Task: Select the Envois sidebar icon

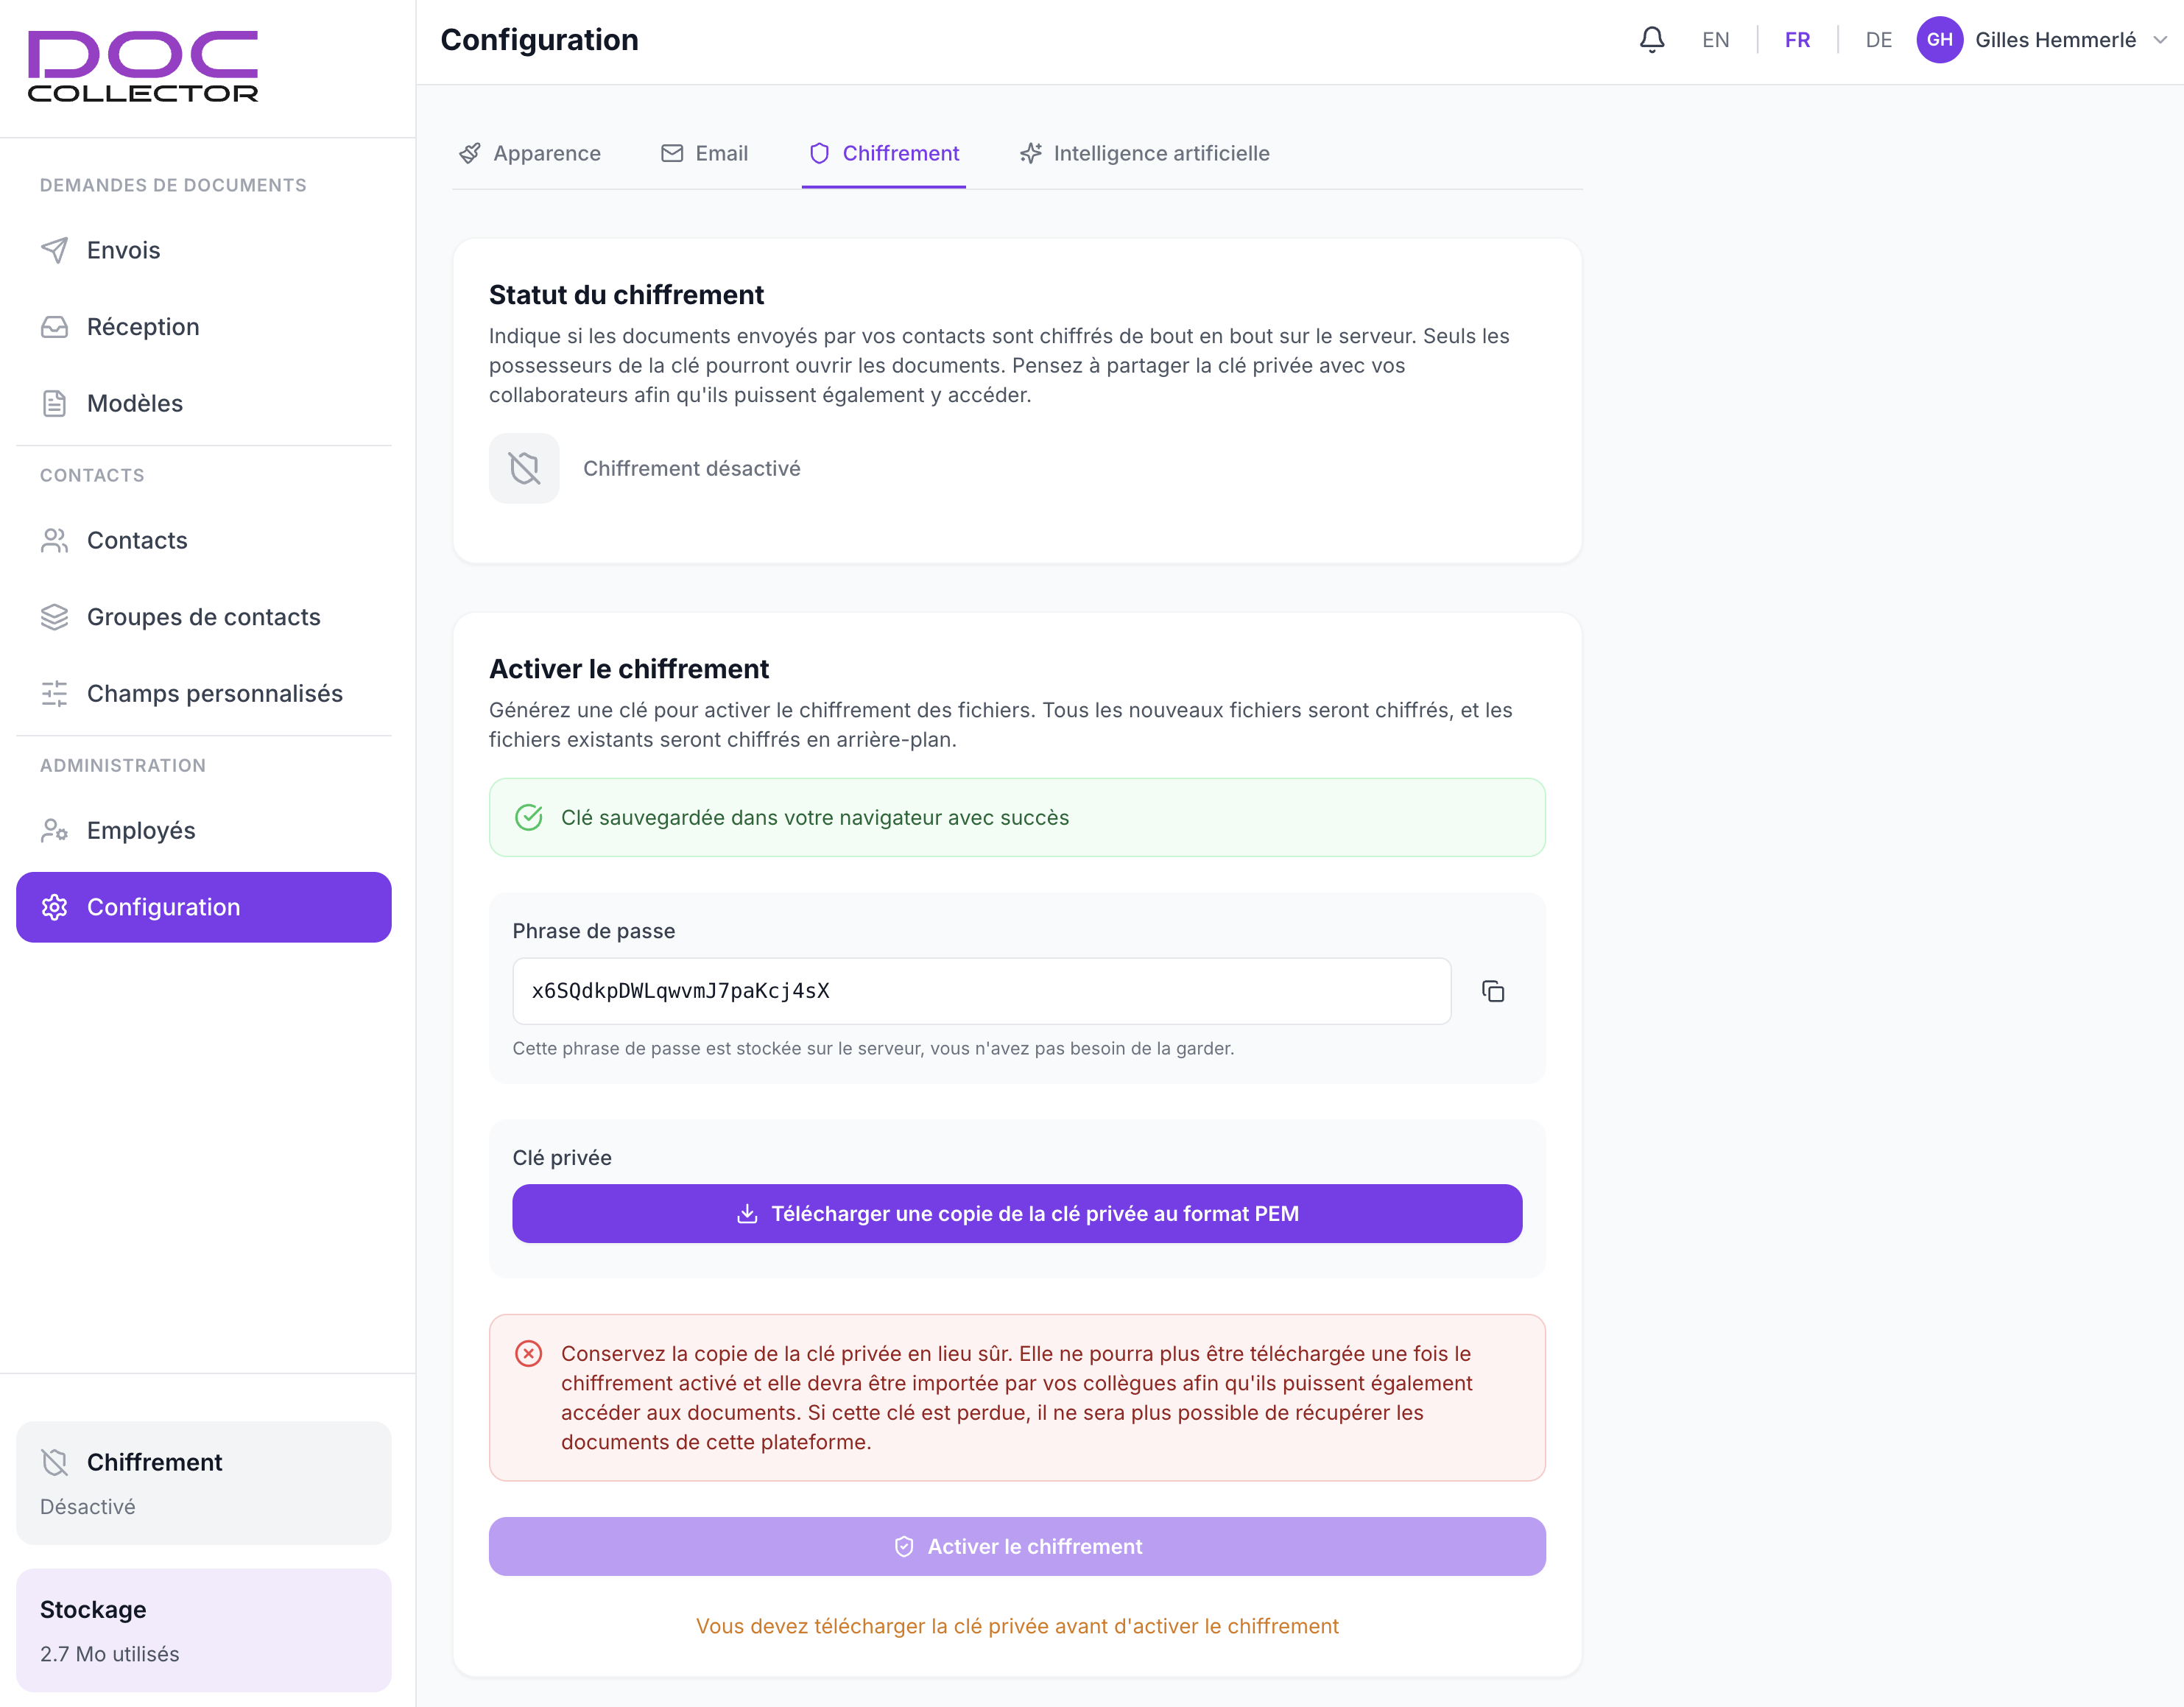Action: point(54,250)
